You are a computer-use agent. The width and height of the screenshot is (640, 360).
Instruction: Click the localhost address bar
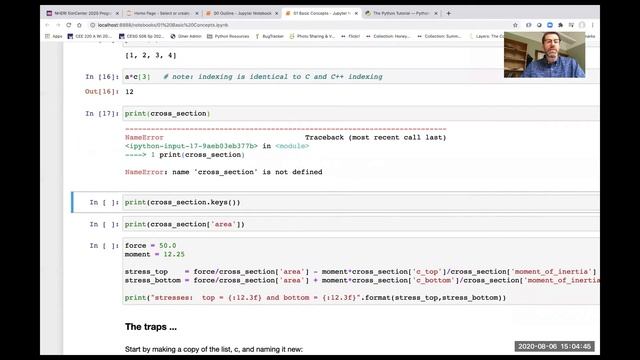pos(300,25)
